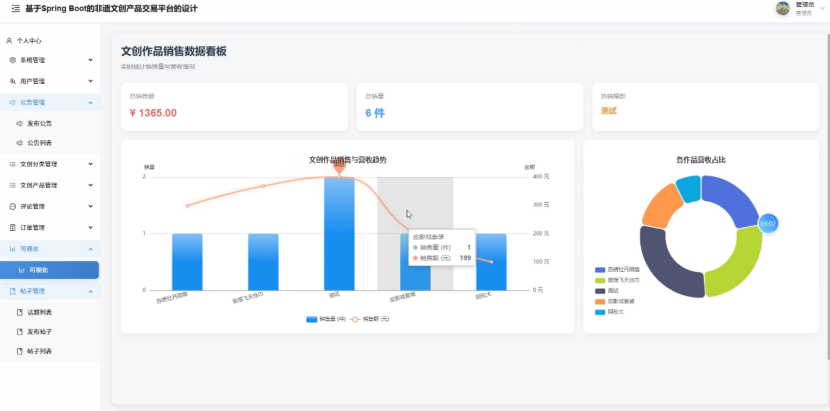Click the chart icon in the highlighted 可视化 item
This screenshot has width=830, height=411.
click(22, 270)
